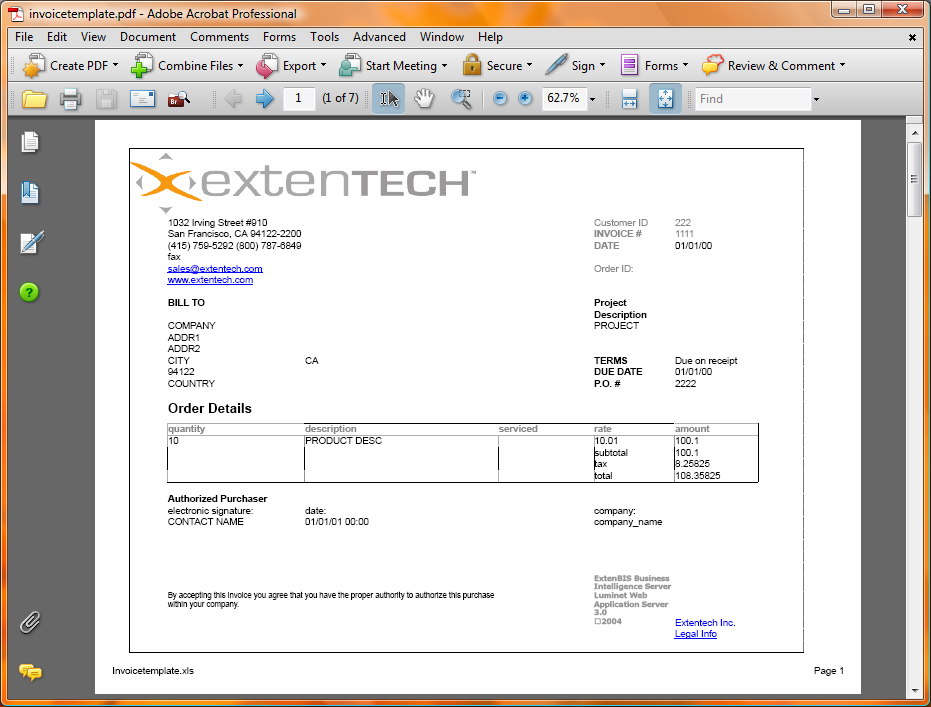
Task: Expand the Create PDF dropdown arrow
Action: (115, 65)
